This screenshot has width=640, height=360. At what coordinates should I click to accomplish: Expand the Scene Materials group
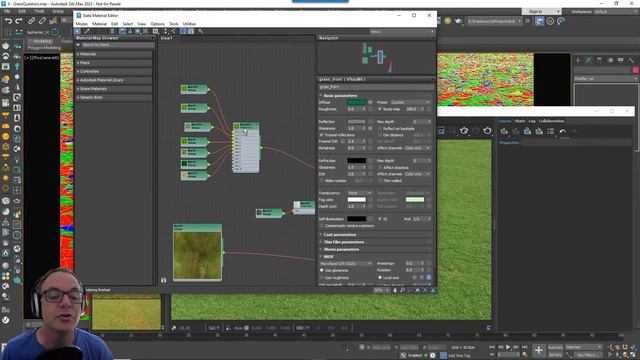click(114, 89)
